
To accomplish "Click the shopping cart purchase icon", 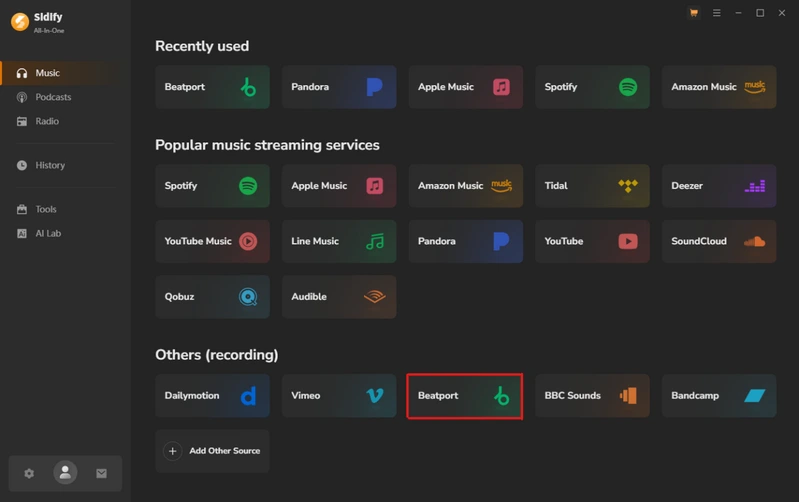I will click(694, 13).
